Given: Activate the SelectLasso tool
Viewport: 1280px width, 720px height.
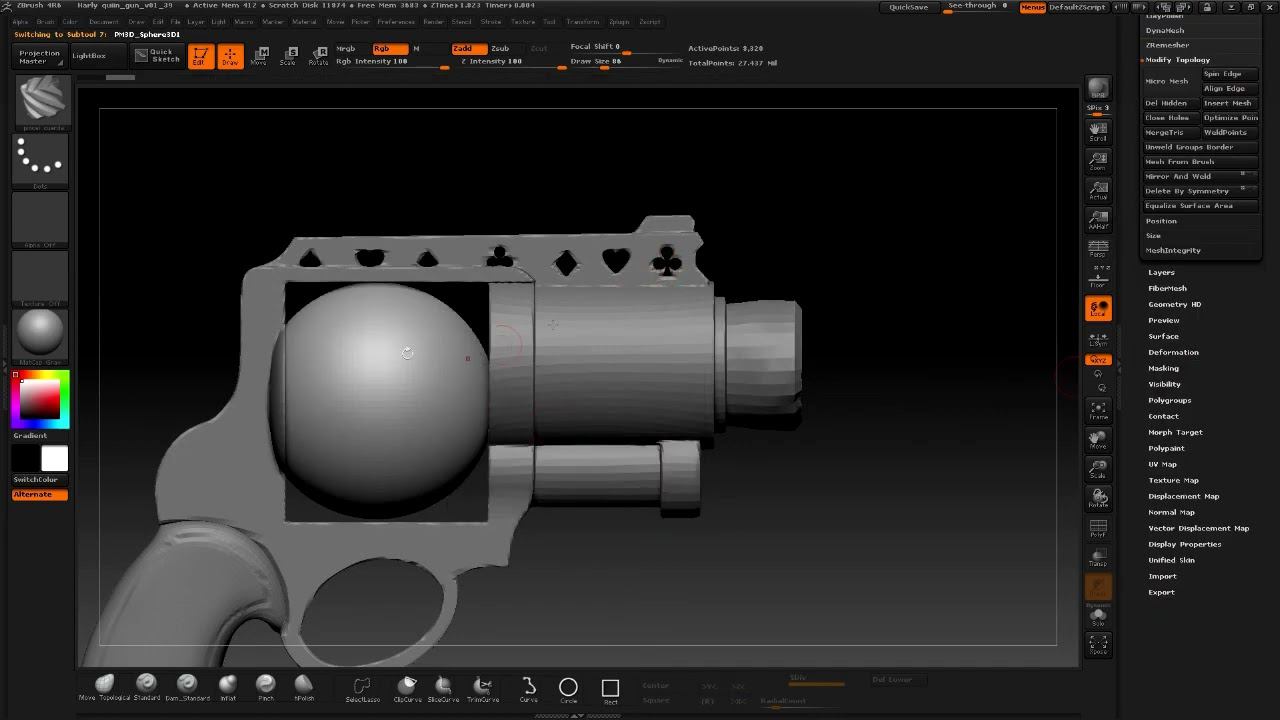Looking at the screenshot, I should click(x=362, y=687).
